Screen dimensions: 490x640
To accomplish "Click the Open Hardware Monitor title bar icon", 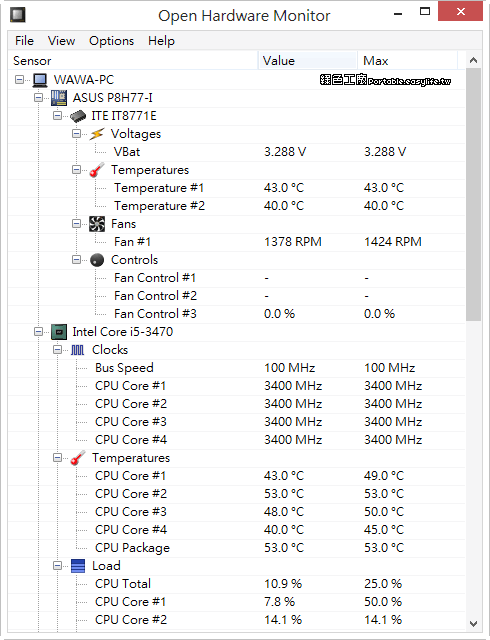I will pos(18,15).
